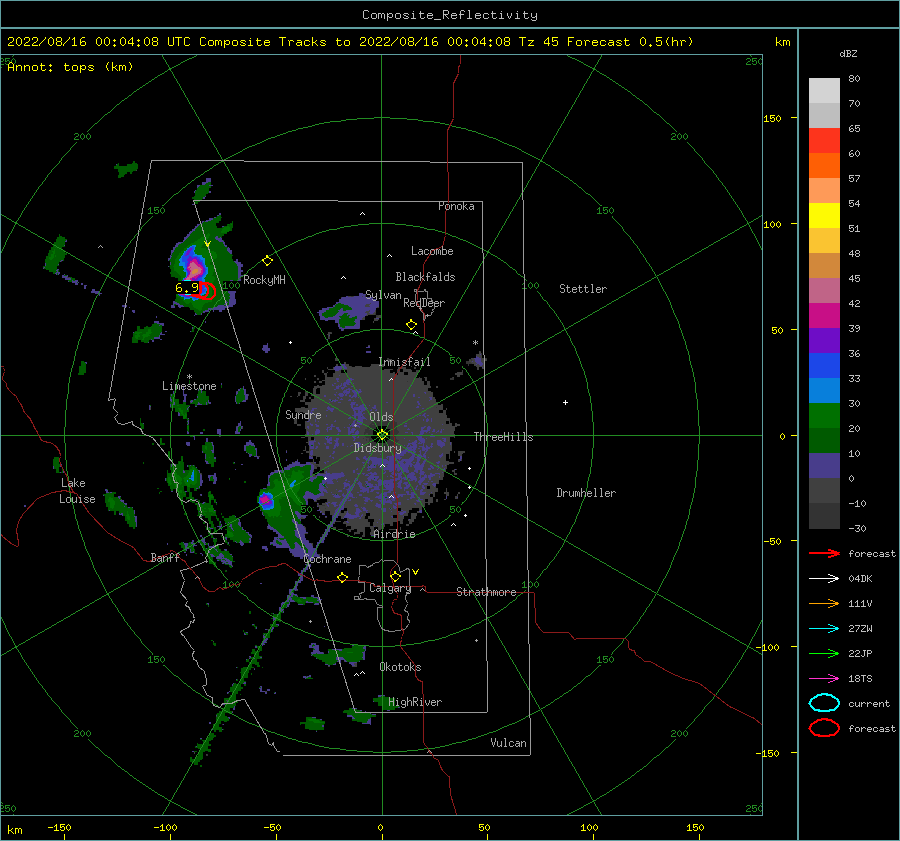The height and width of the screenshot is (841, 900).
Task: Click the red forecast ellipse on the storm cell
Action: click(x=207, y=291)
